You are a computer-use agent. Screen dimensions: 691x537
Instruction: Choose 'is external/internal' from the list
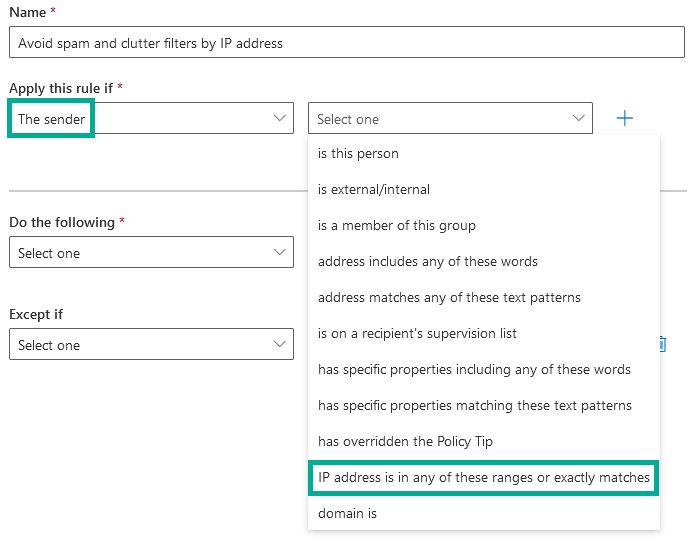click(x=375, y=190)
